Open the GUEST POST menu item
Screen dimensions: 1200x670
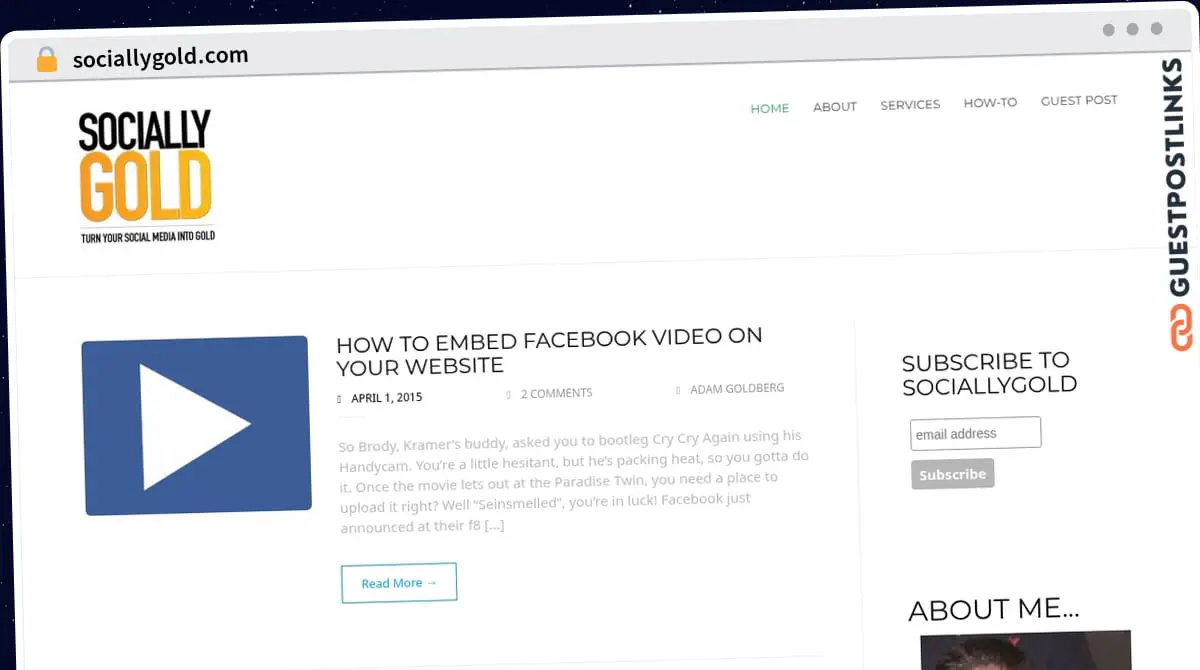1079,101
